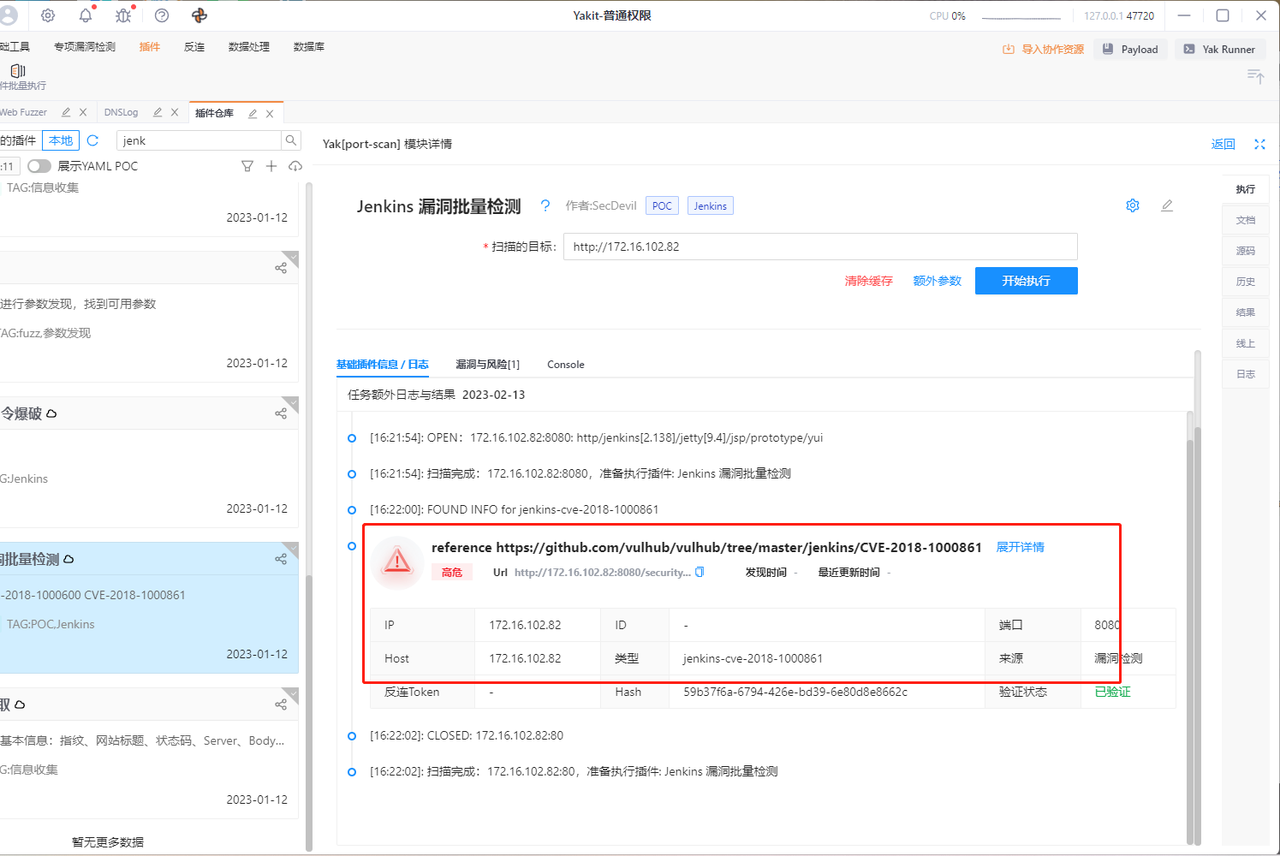Click 清除缓存 link
The width and height of the screenshot is (1280, 856).
point(869,281)
